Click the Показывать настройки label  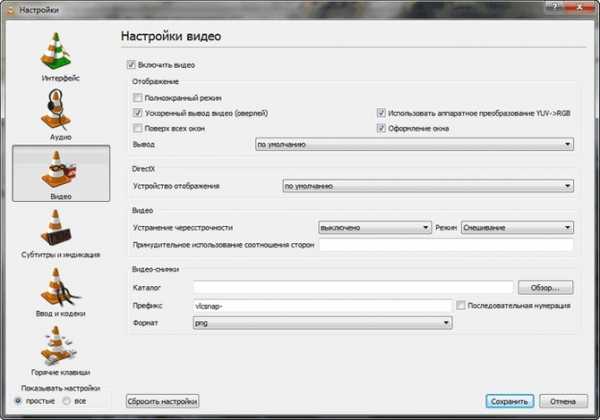coord(60,388)
